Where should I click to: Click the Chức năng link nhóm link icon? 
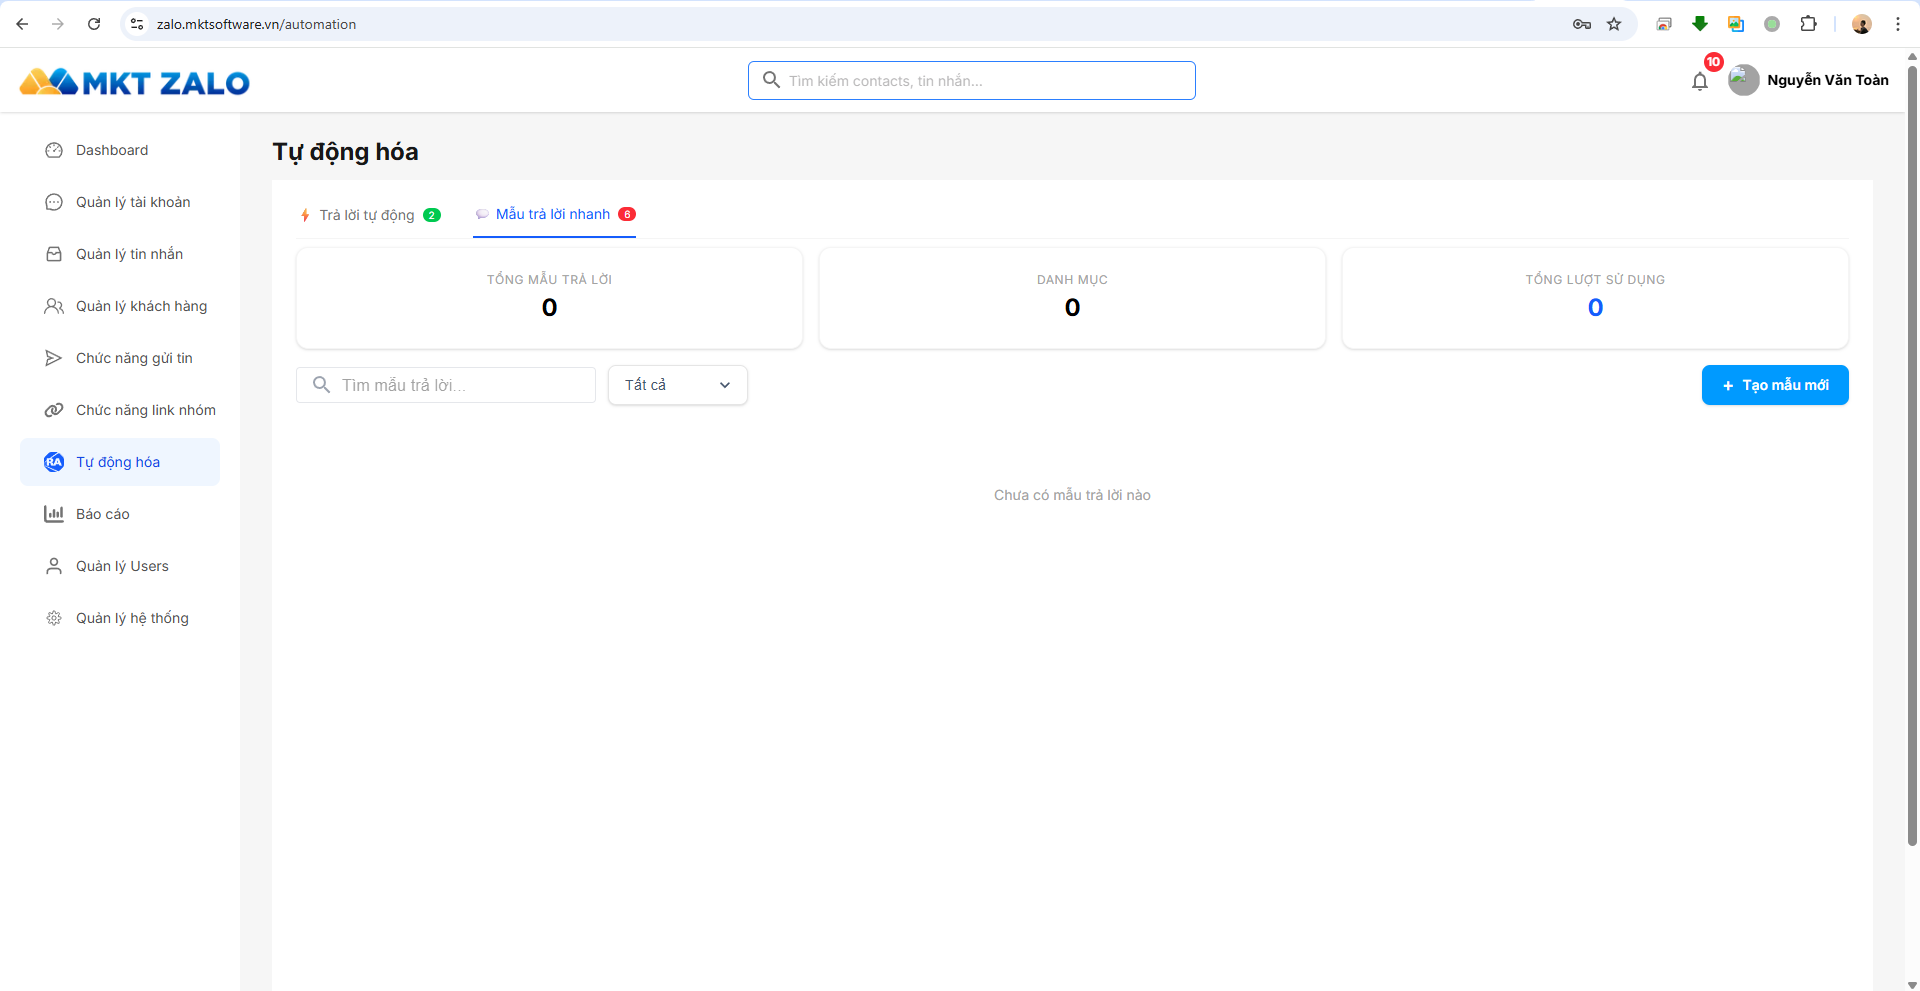tap(54, 410)
